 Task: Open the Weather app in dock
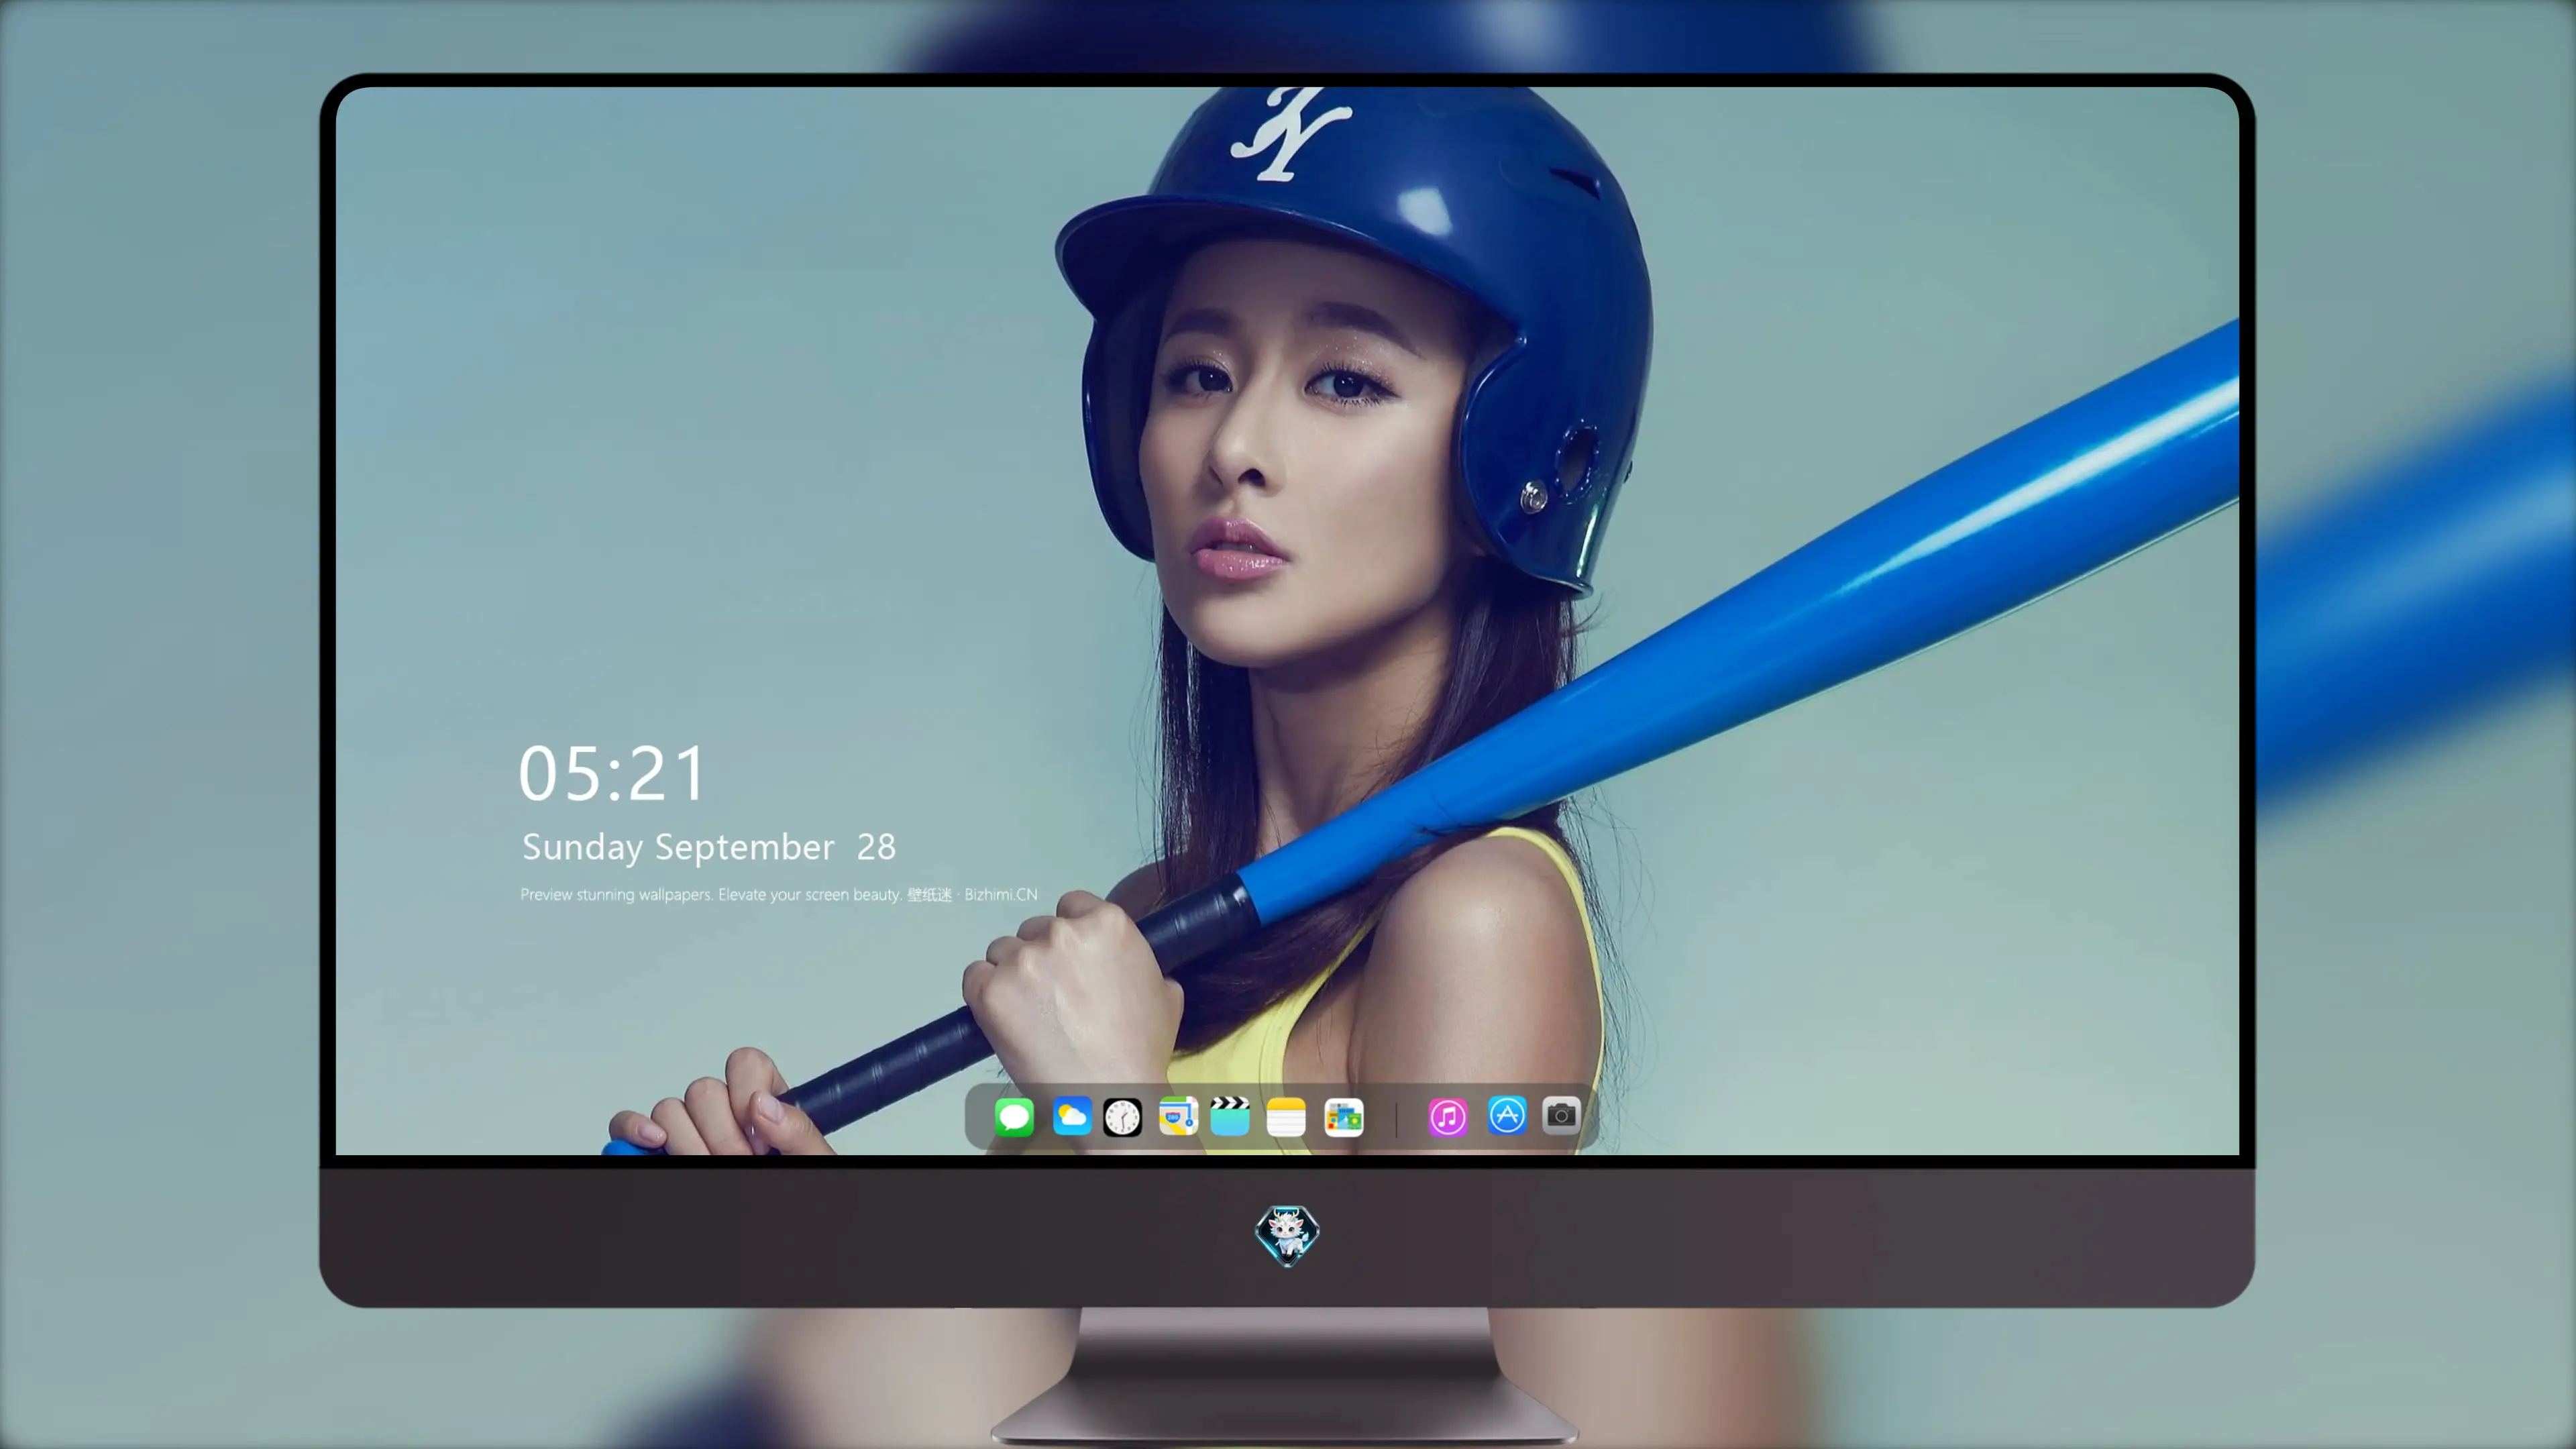click(1072, 1116)
